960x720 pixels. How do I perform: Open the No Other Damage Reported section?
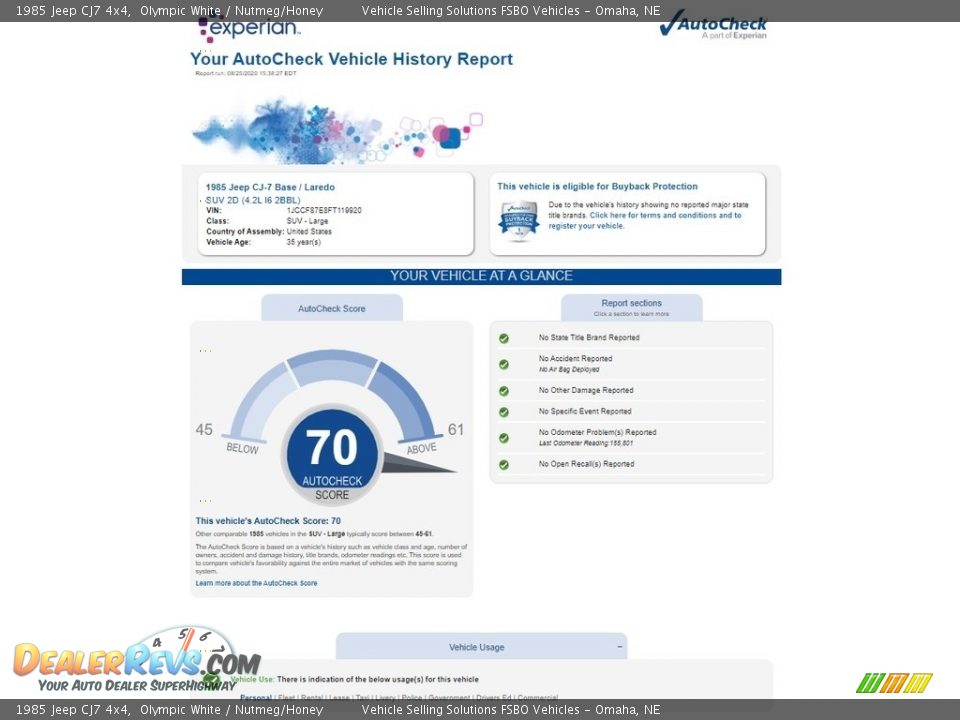pos(586,390)
